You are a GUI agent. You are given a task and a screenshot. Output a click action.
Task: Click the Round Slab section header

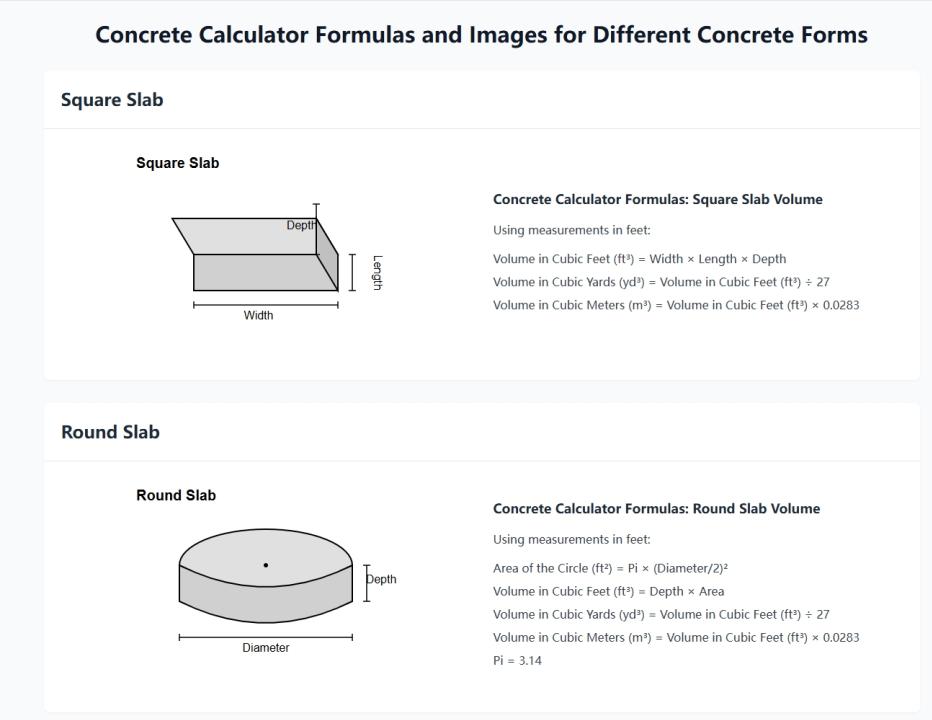110,432
